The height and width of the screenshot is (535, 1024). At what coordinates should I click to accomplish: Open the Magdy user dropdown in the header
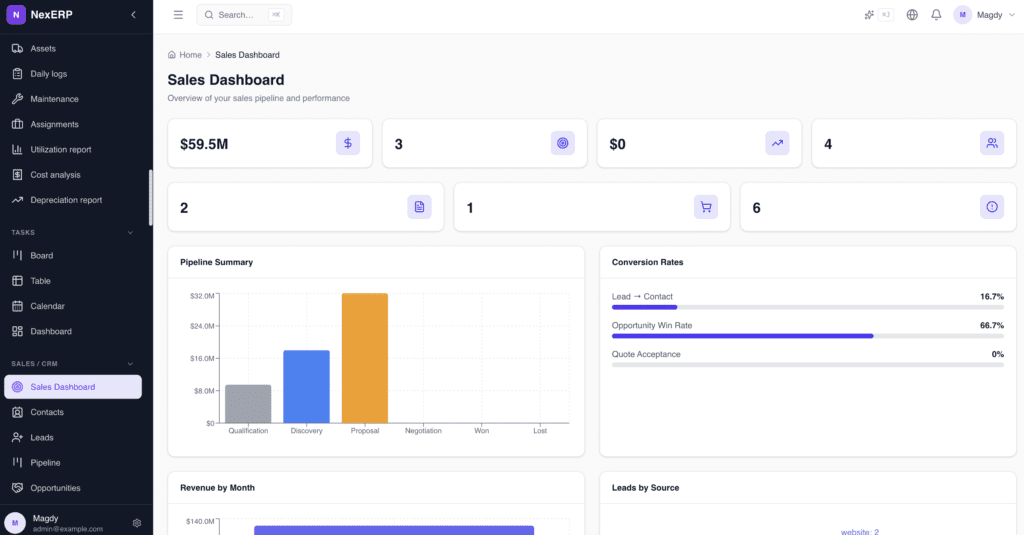[978, 15]
